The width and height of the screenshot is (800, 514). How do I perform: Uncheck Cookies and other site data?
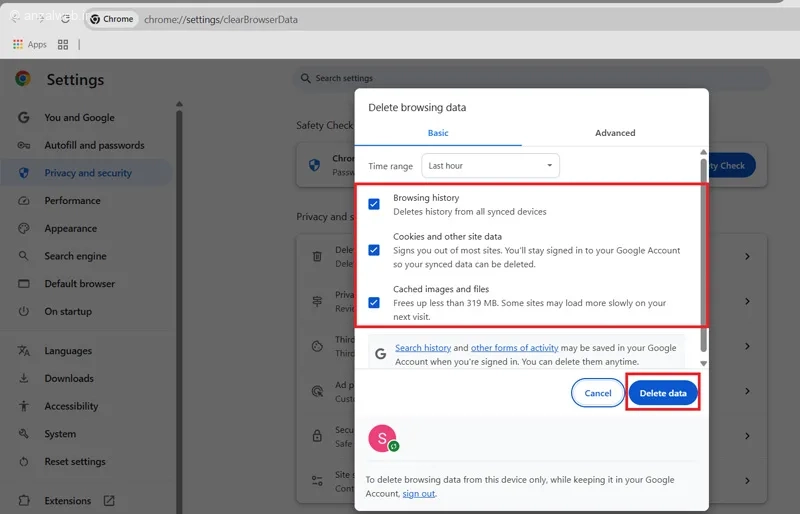pos(374,250)
